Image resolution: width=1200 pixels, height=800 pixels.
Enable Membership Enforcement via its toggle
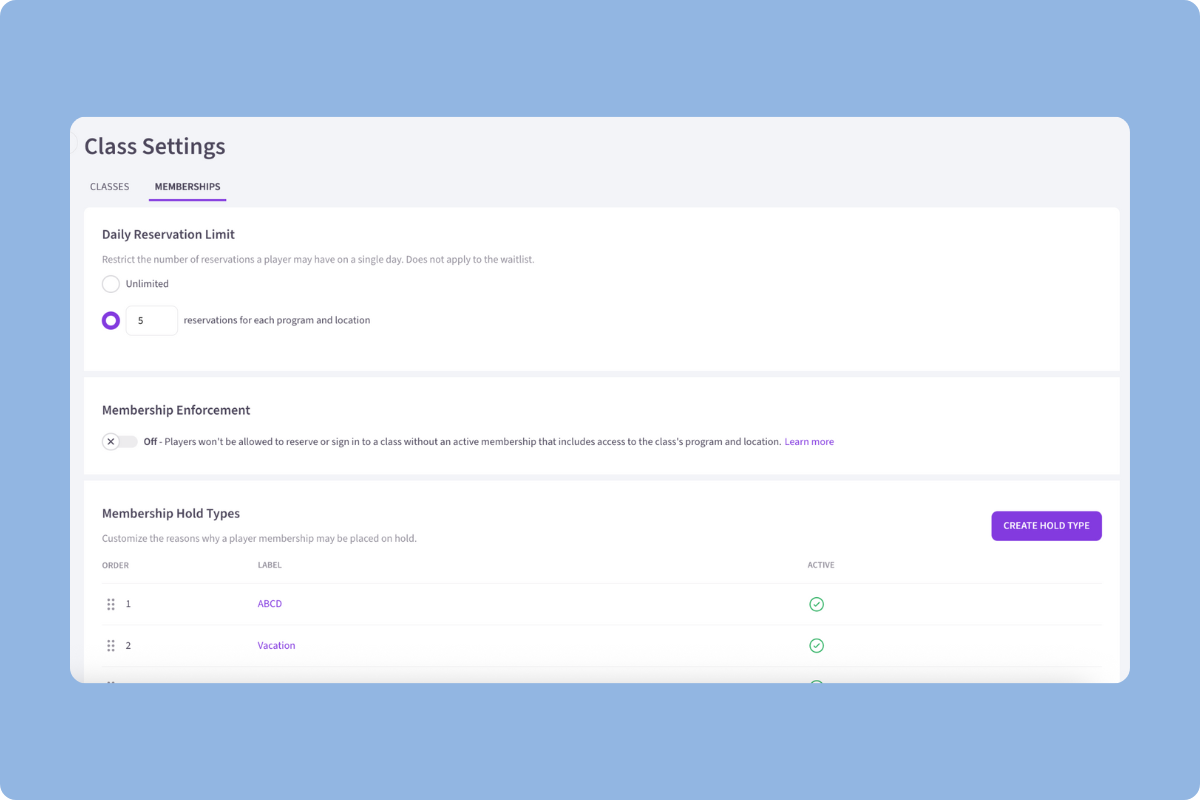[120, 441]
